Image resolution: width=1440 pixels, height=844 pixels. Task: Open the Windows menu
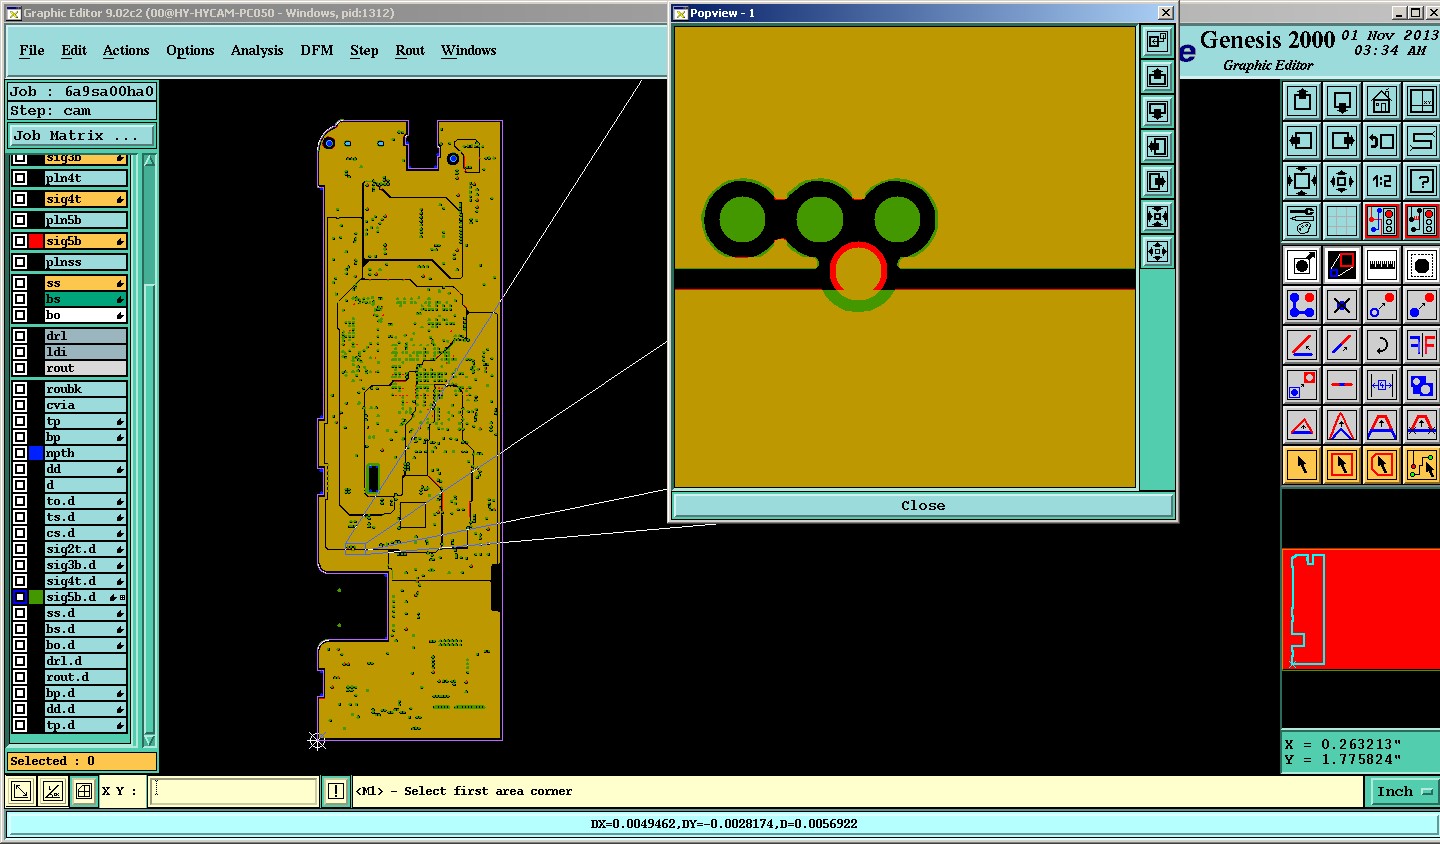[469, 50]
